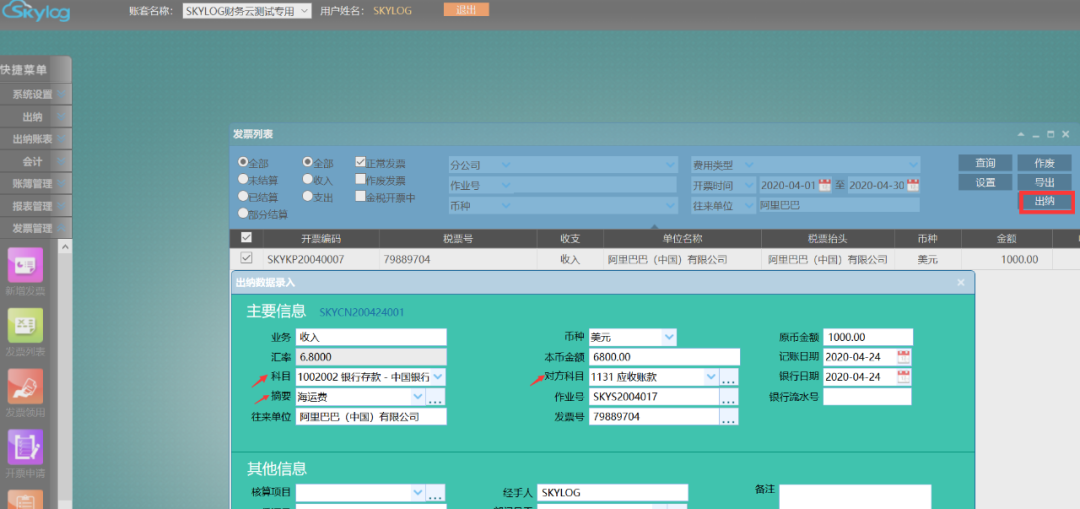The height and width of the screenshot is (509, 1080).
Task: Expand 报表管理 sidebar menu
Action: (x=36, y=205)
